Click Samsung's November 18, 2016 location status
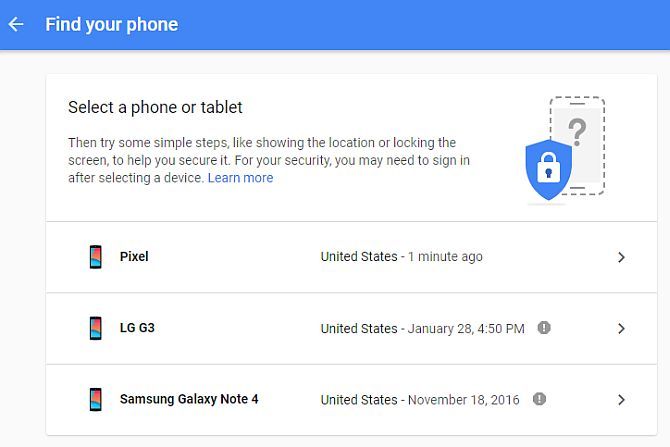 (420, 399)
